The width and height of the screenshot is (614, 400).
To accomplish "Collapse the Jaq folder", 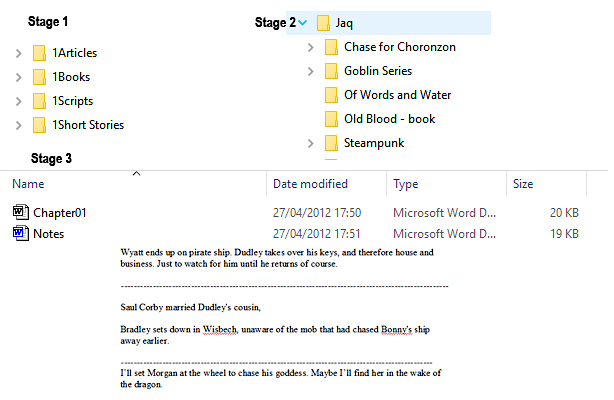I will point(303,23).
